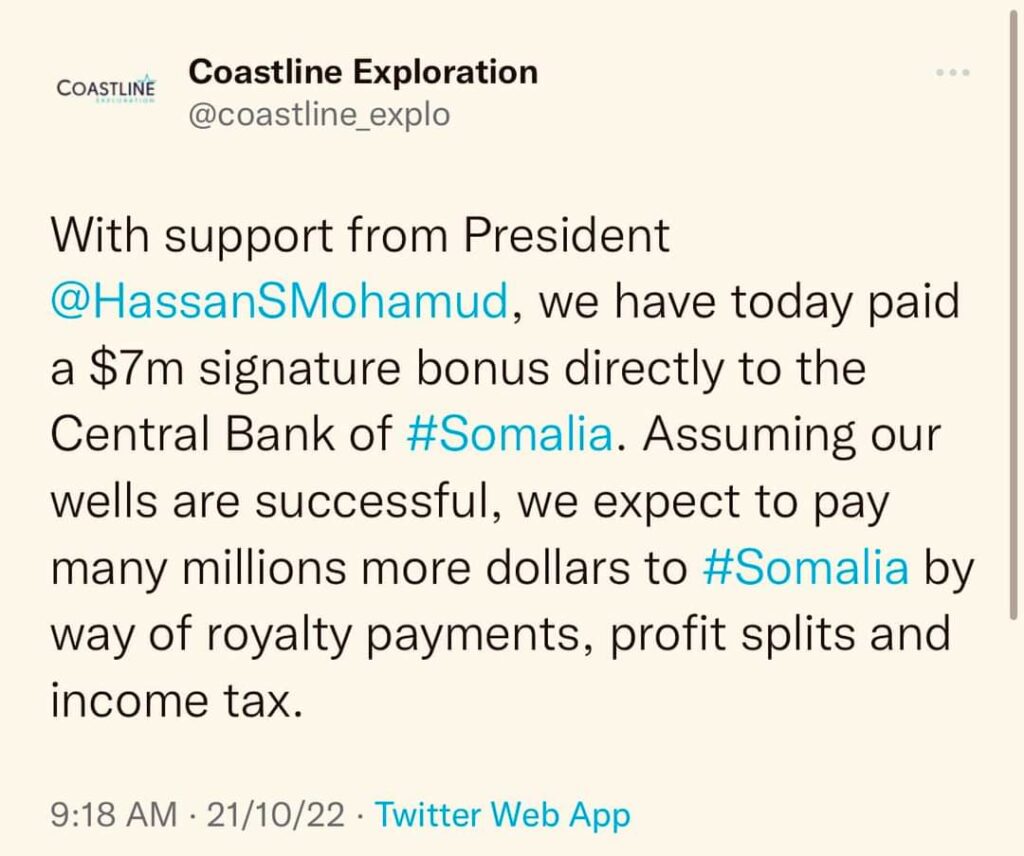Viewport: 1024px width, 856px height.
Task: Click the Coastline logo profile avatar
Action: pos(106,89)
